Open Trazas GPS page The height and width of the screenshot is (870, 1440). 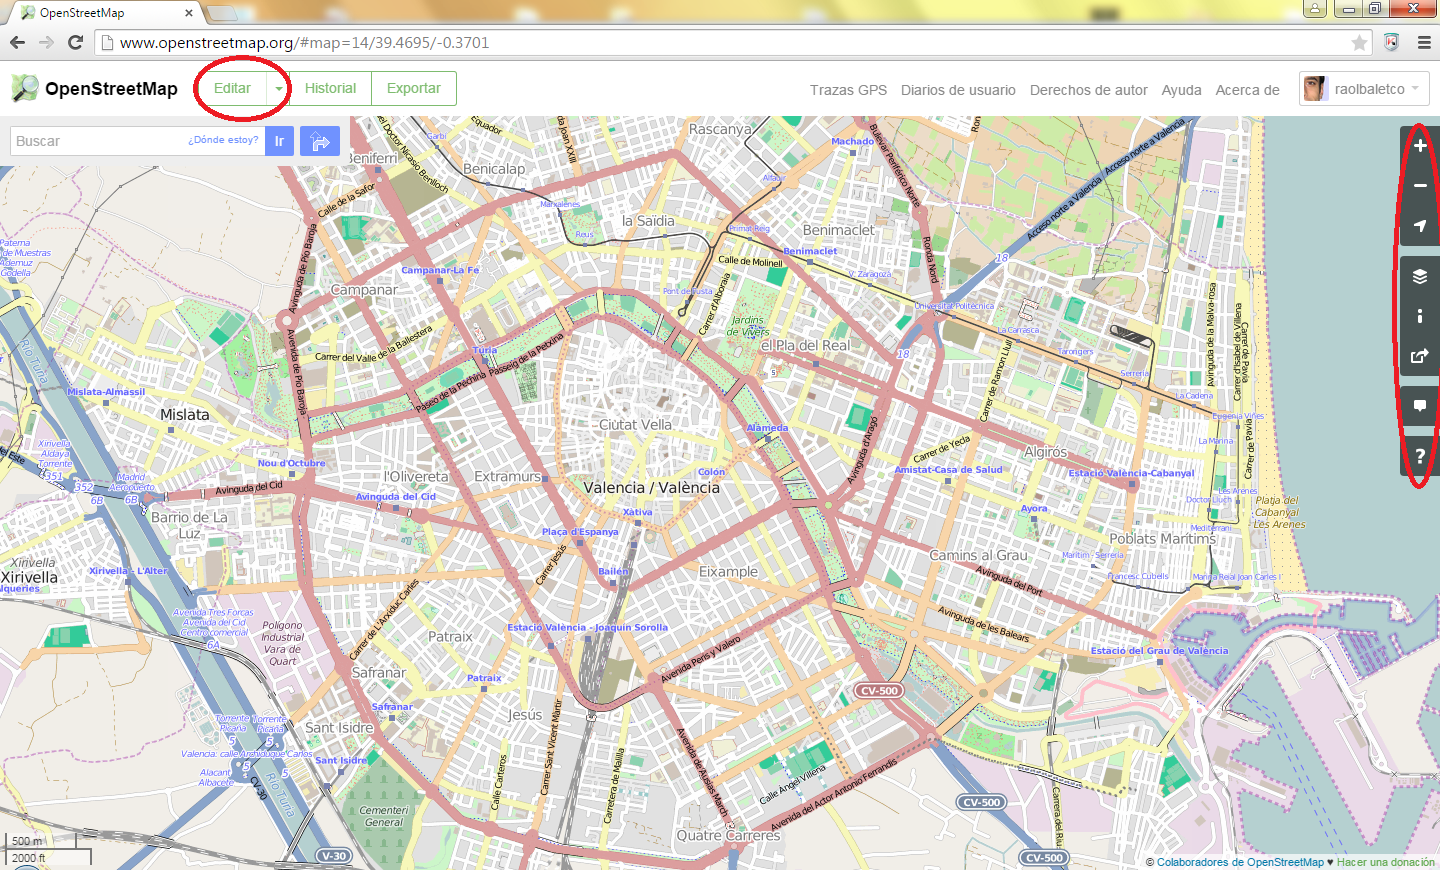pos(848,90)
